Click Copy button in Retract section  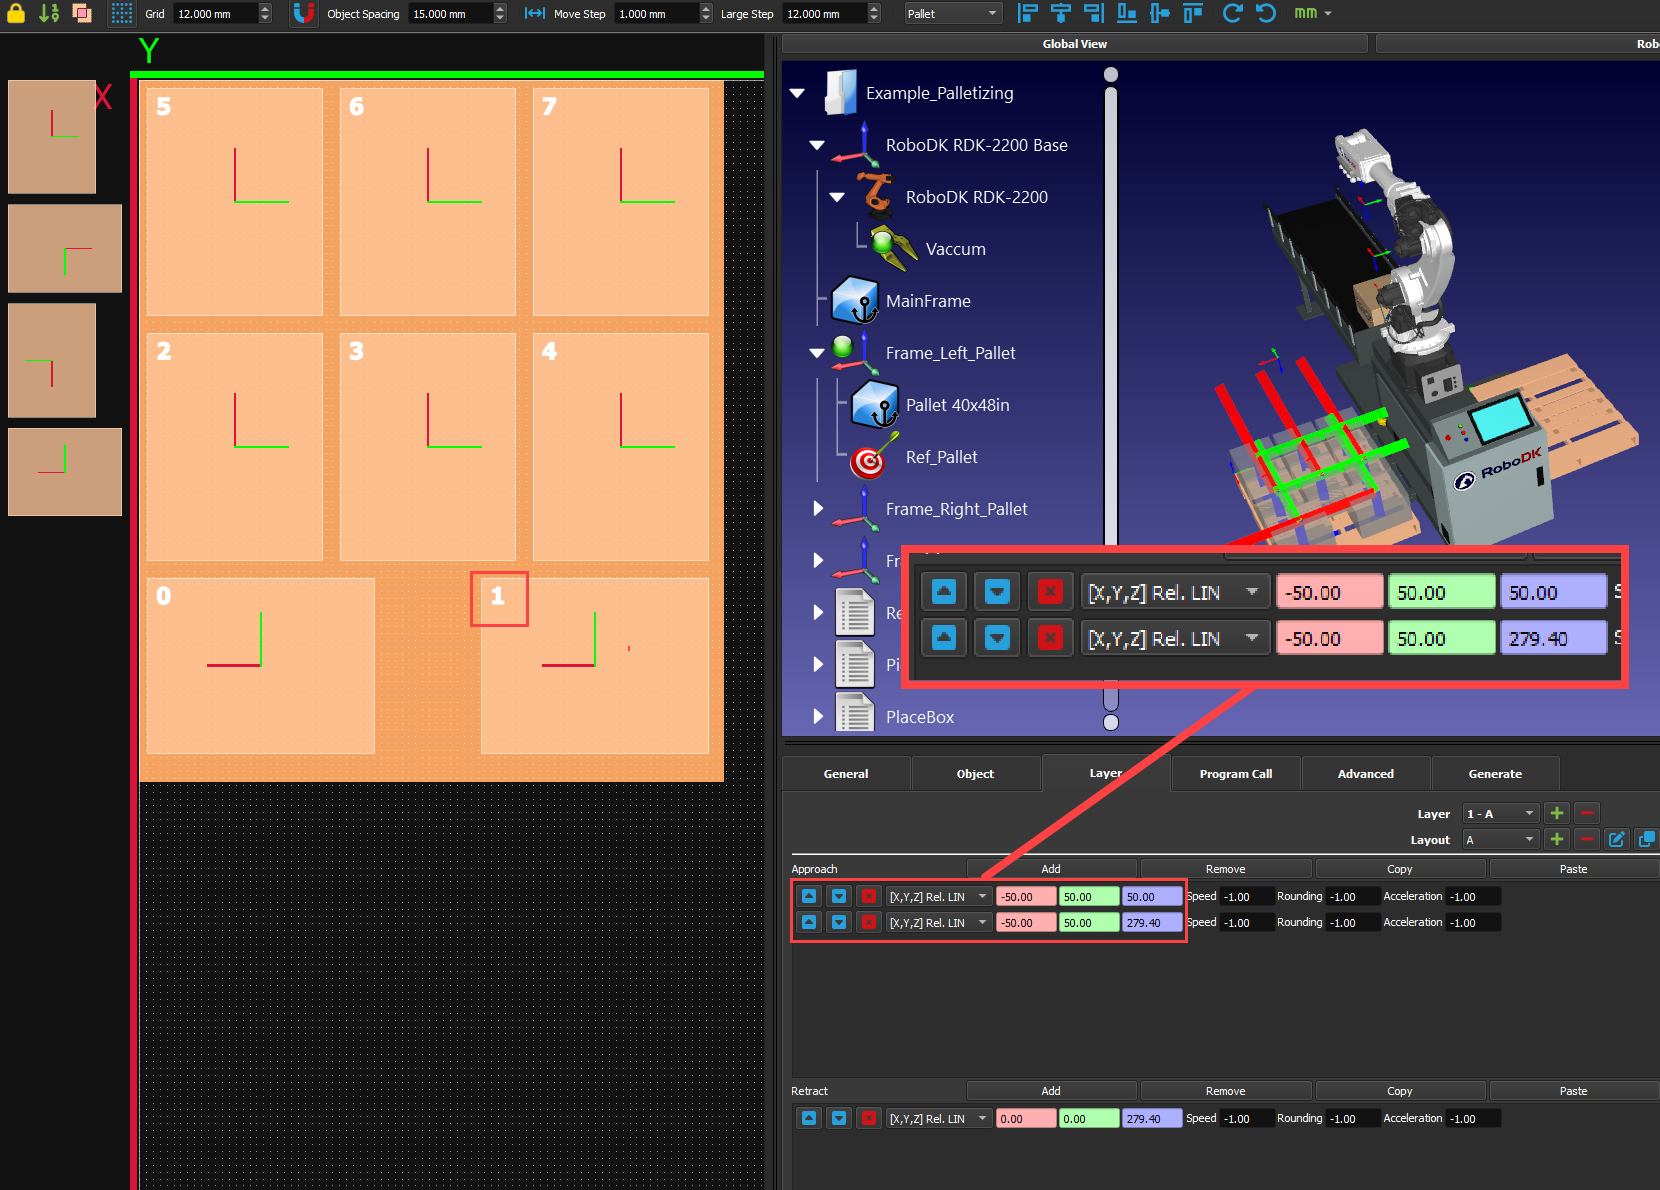(1399, 1091)
